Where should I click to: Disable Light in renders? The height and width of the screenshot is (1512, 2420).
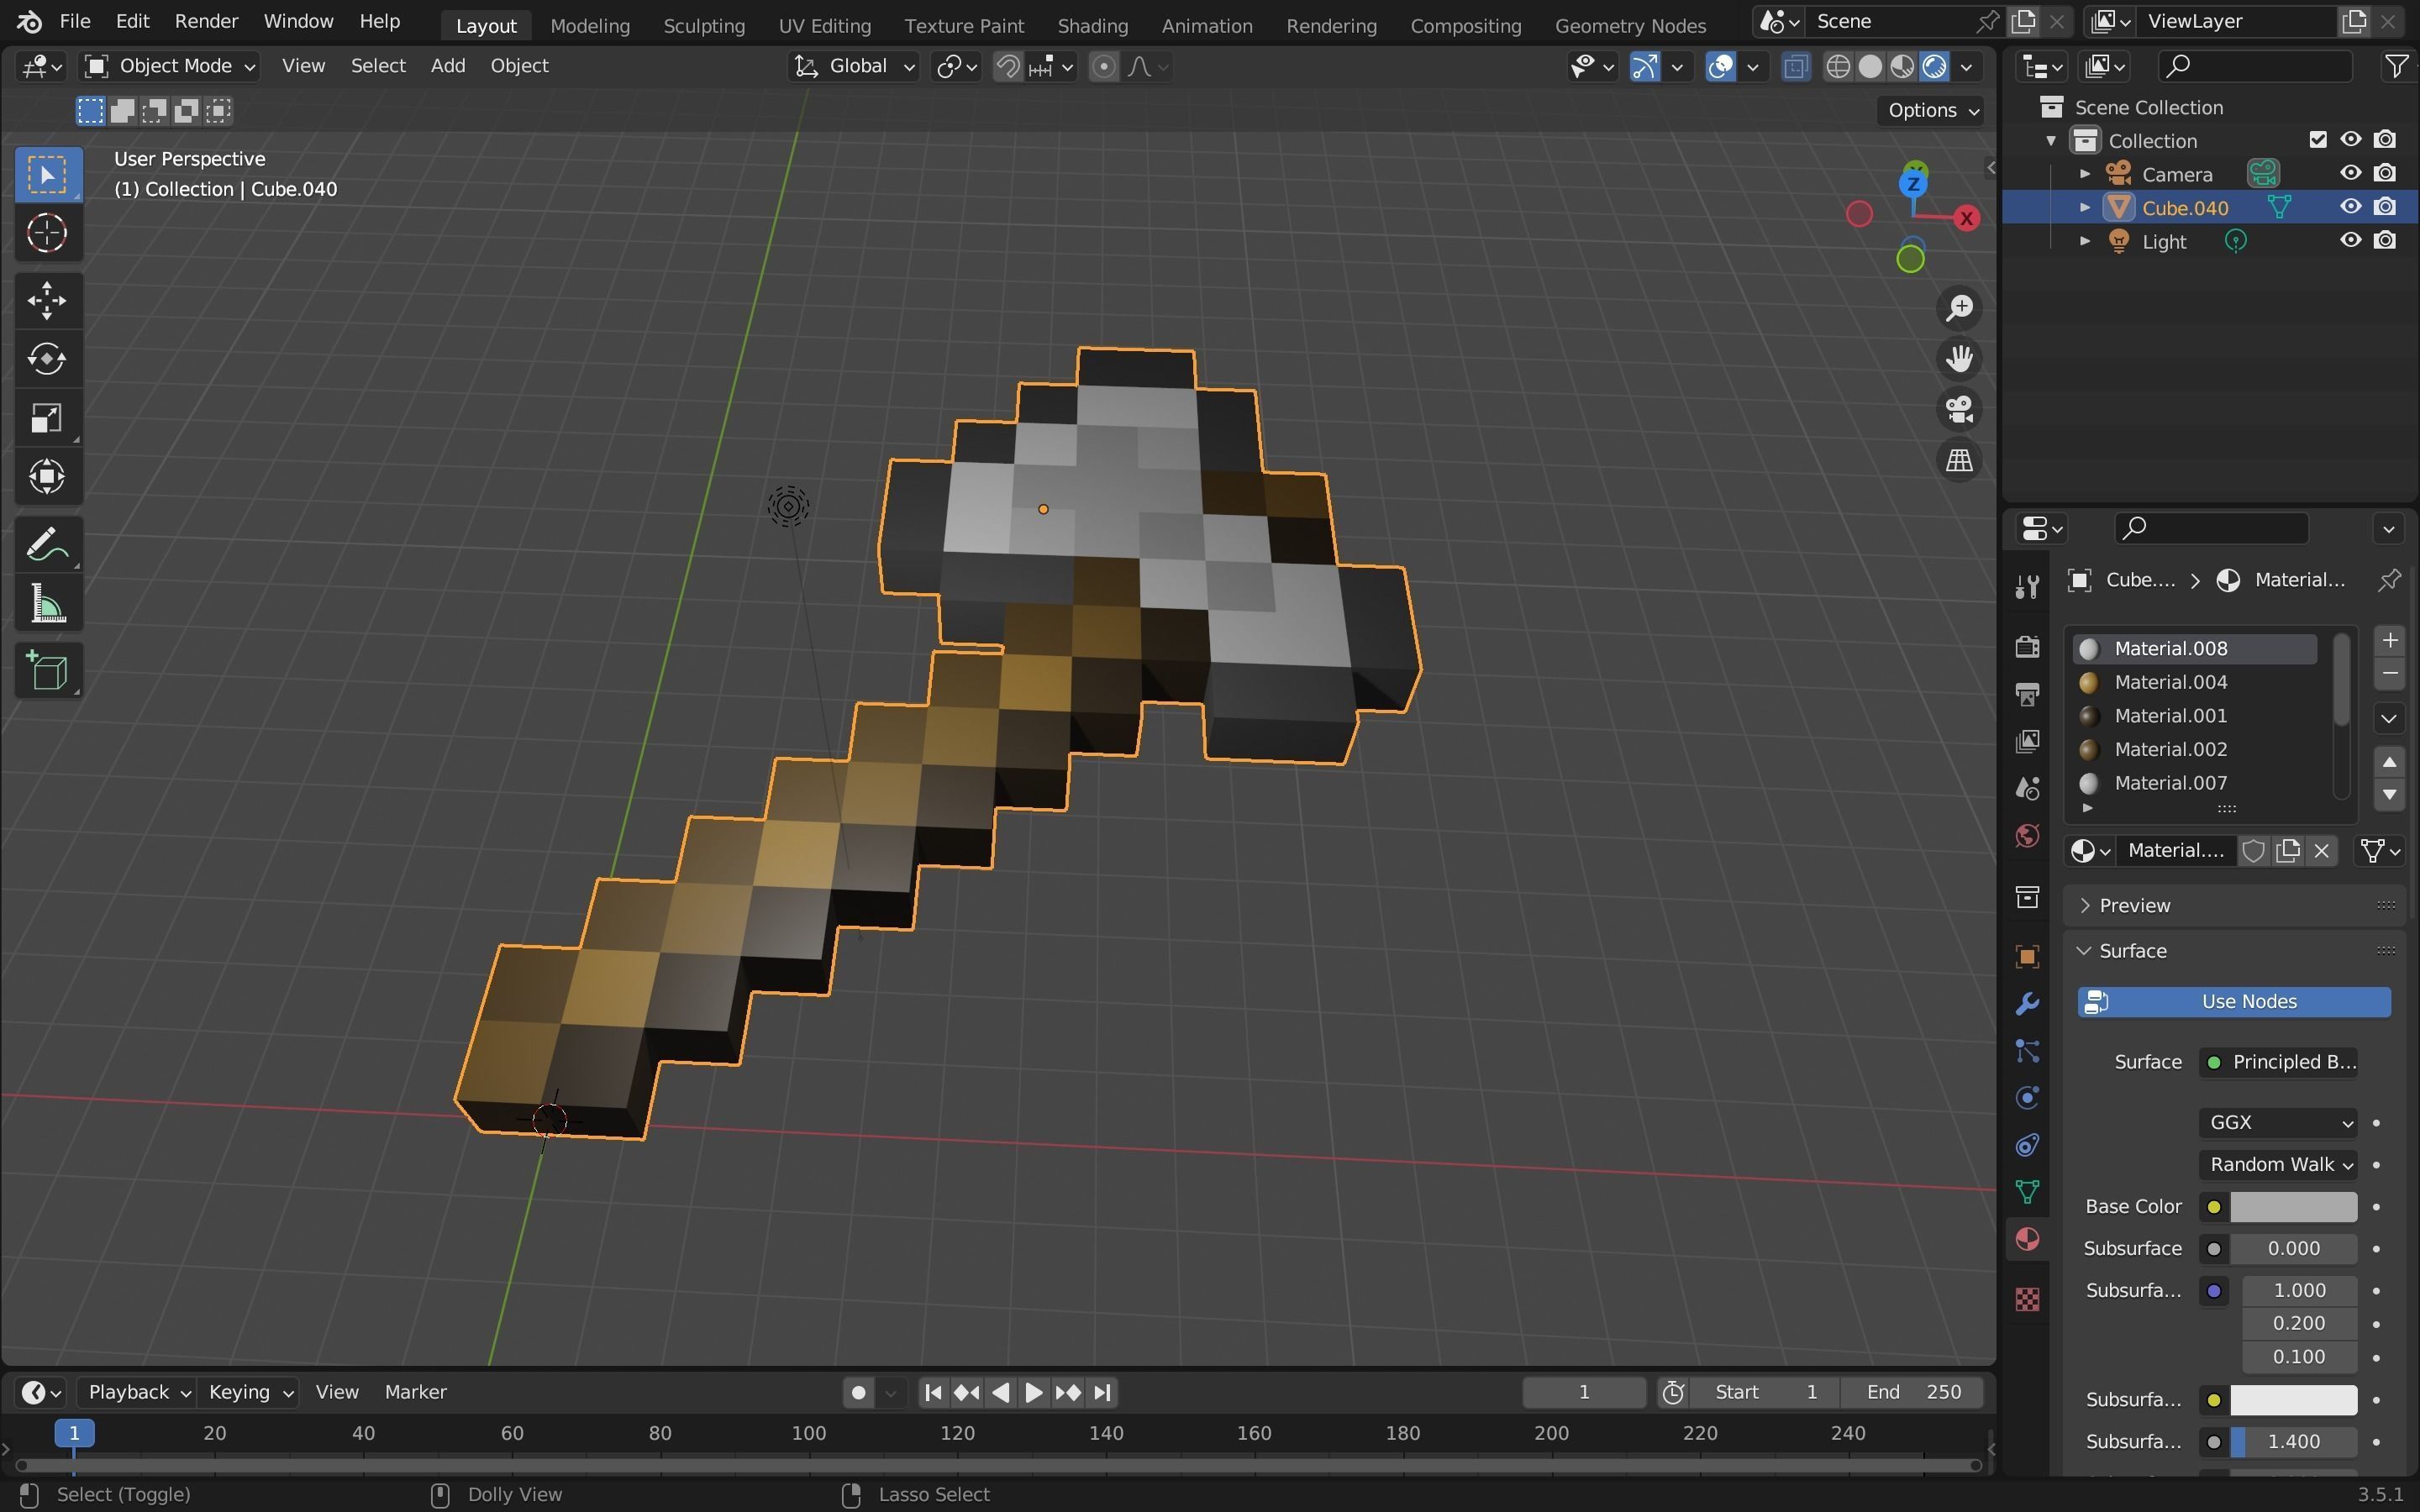click(2385, 241)
